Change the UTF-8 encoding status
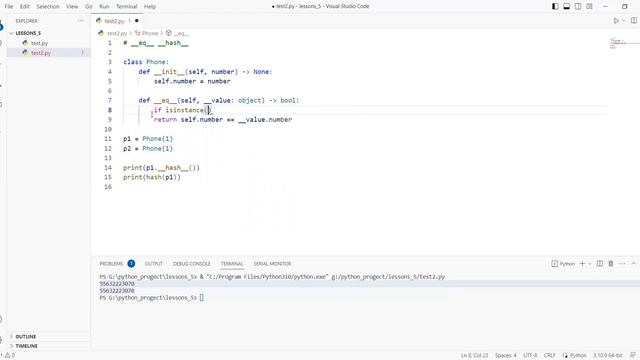Image resolution: width=640 pixels, height=360 pixels. 530,356
